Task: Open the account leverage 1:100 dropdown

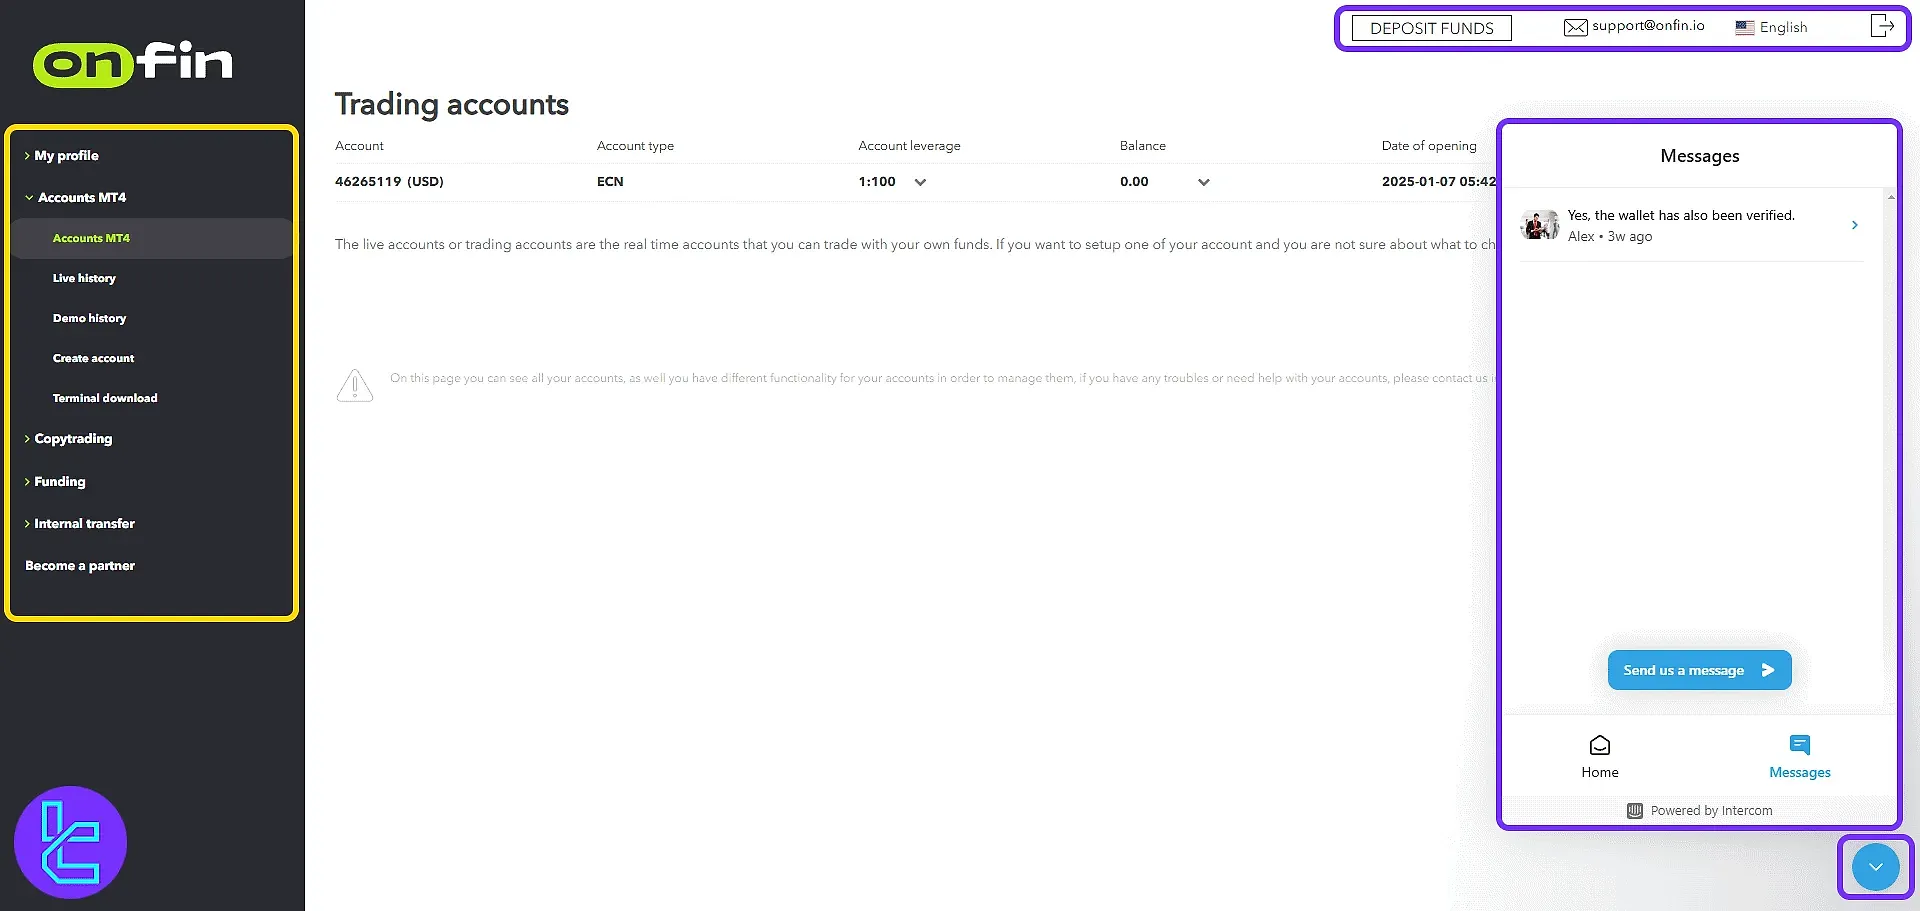Action: point(920,182)
